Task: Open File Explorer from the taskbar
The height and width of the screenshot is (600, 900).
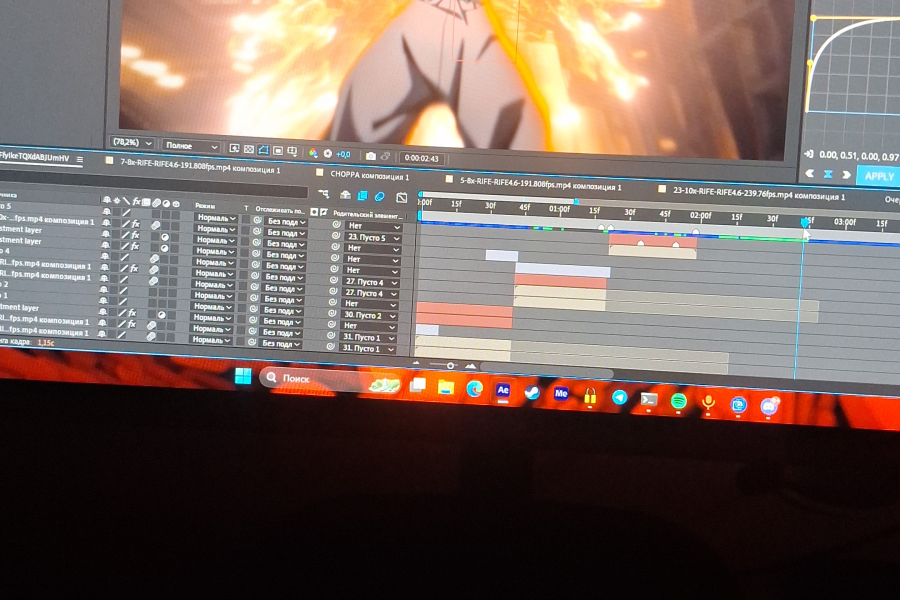Action: (445, 388)
